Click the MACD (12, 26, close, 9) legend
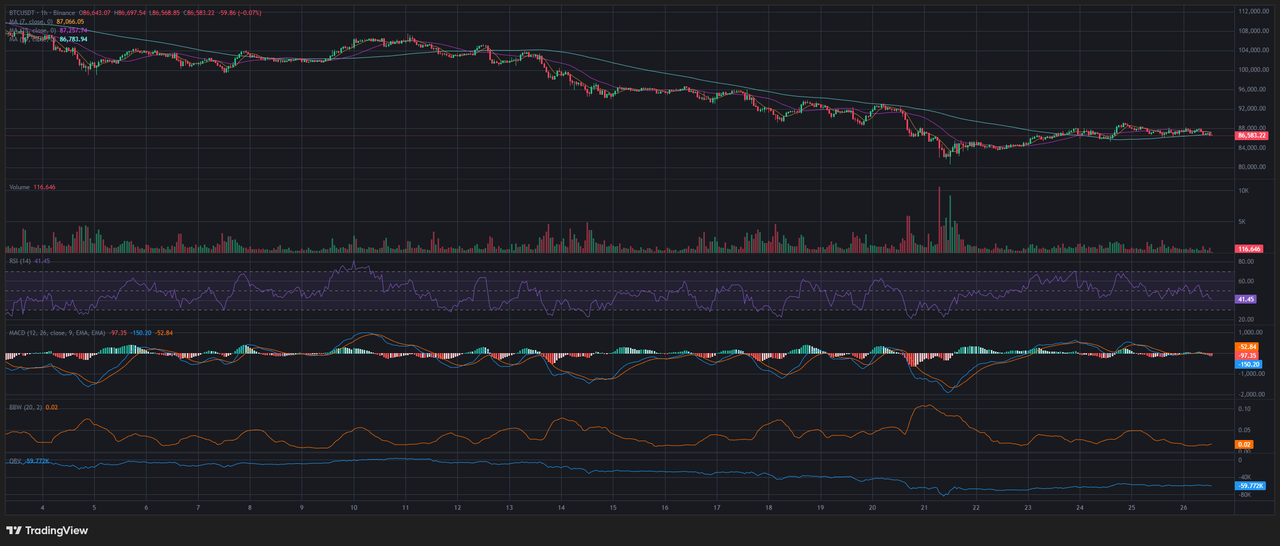 [91, 331]
